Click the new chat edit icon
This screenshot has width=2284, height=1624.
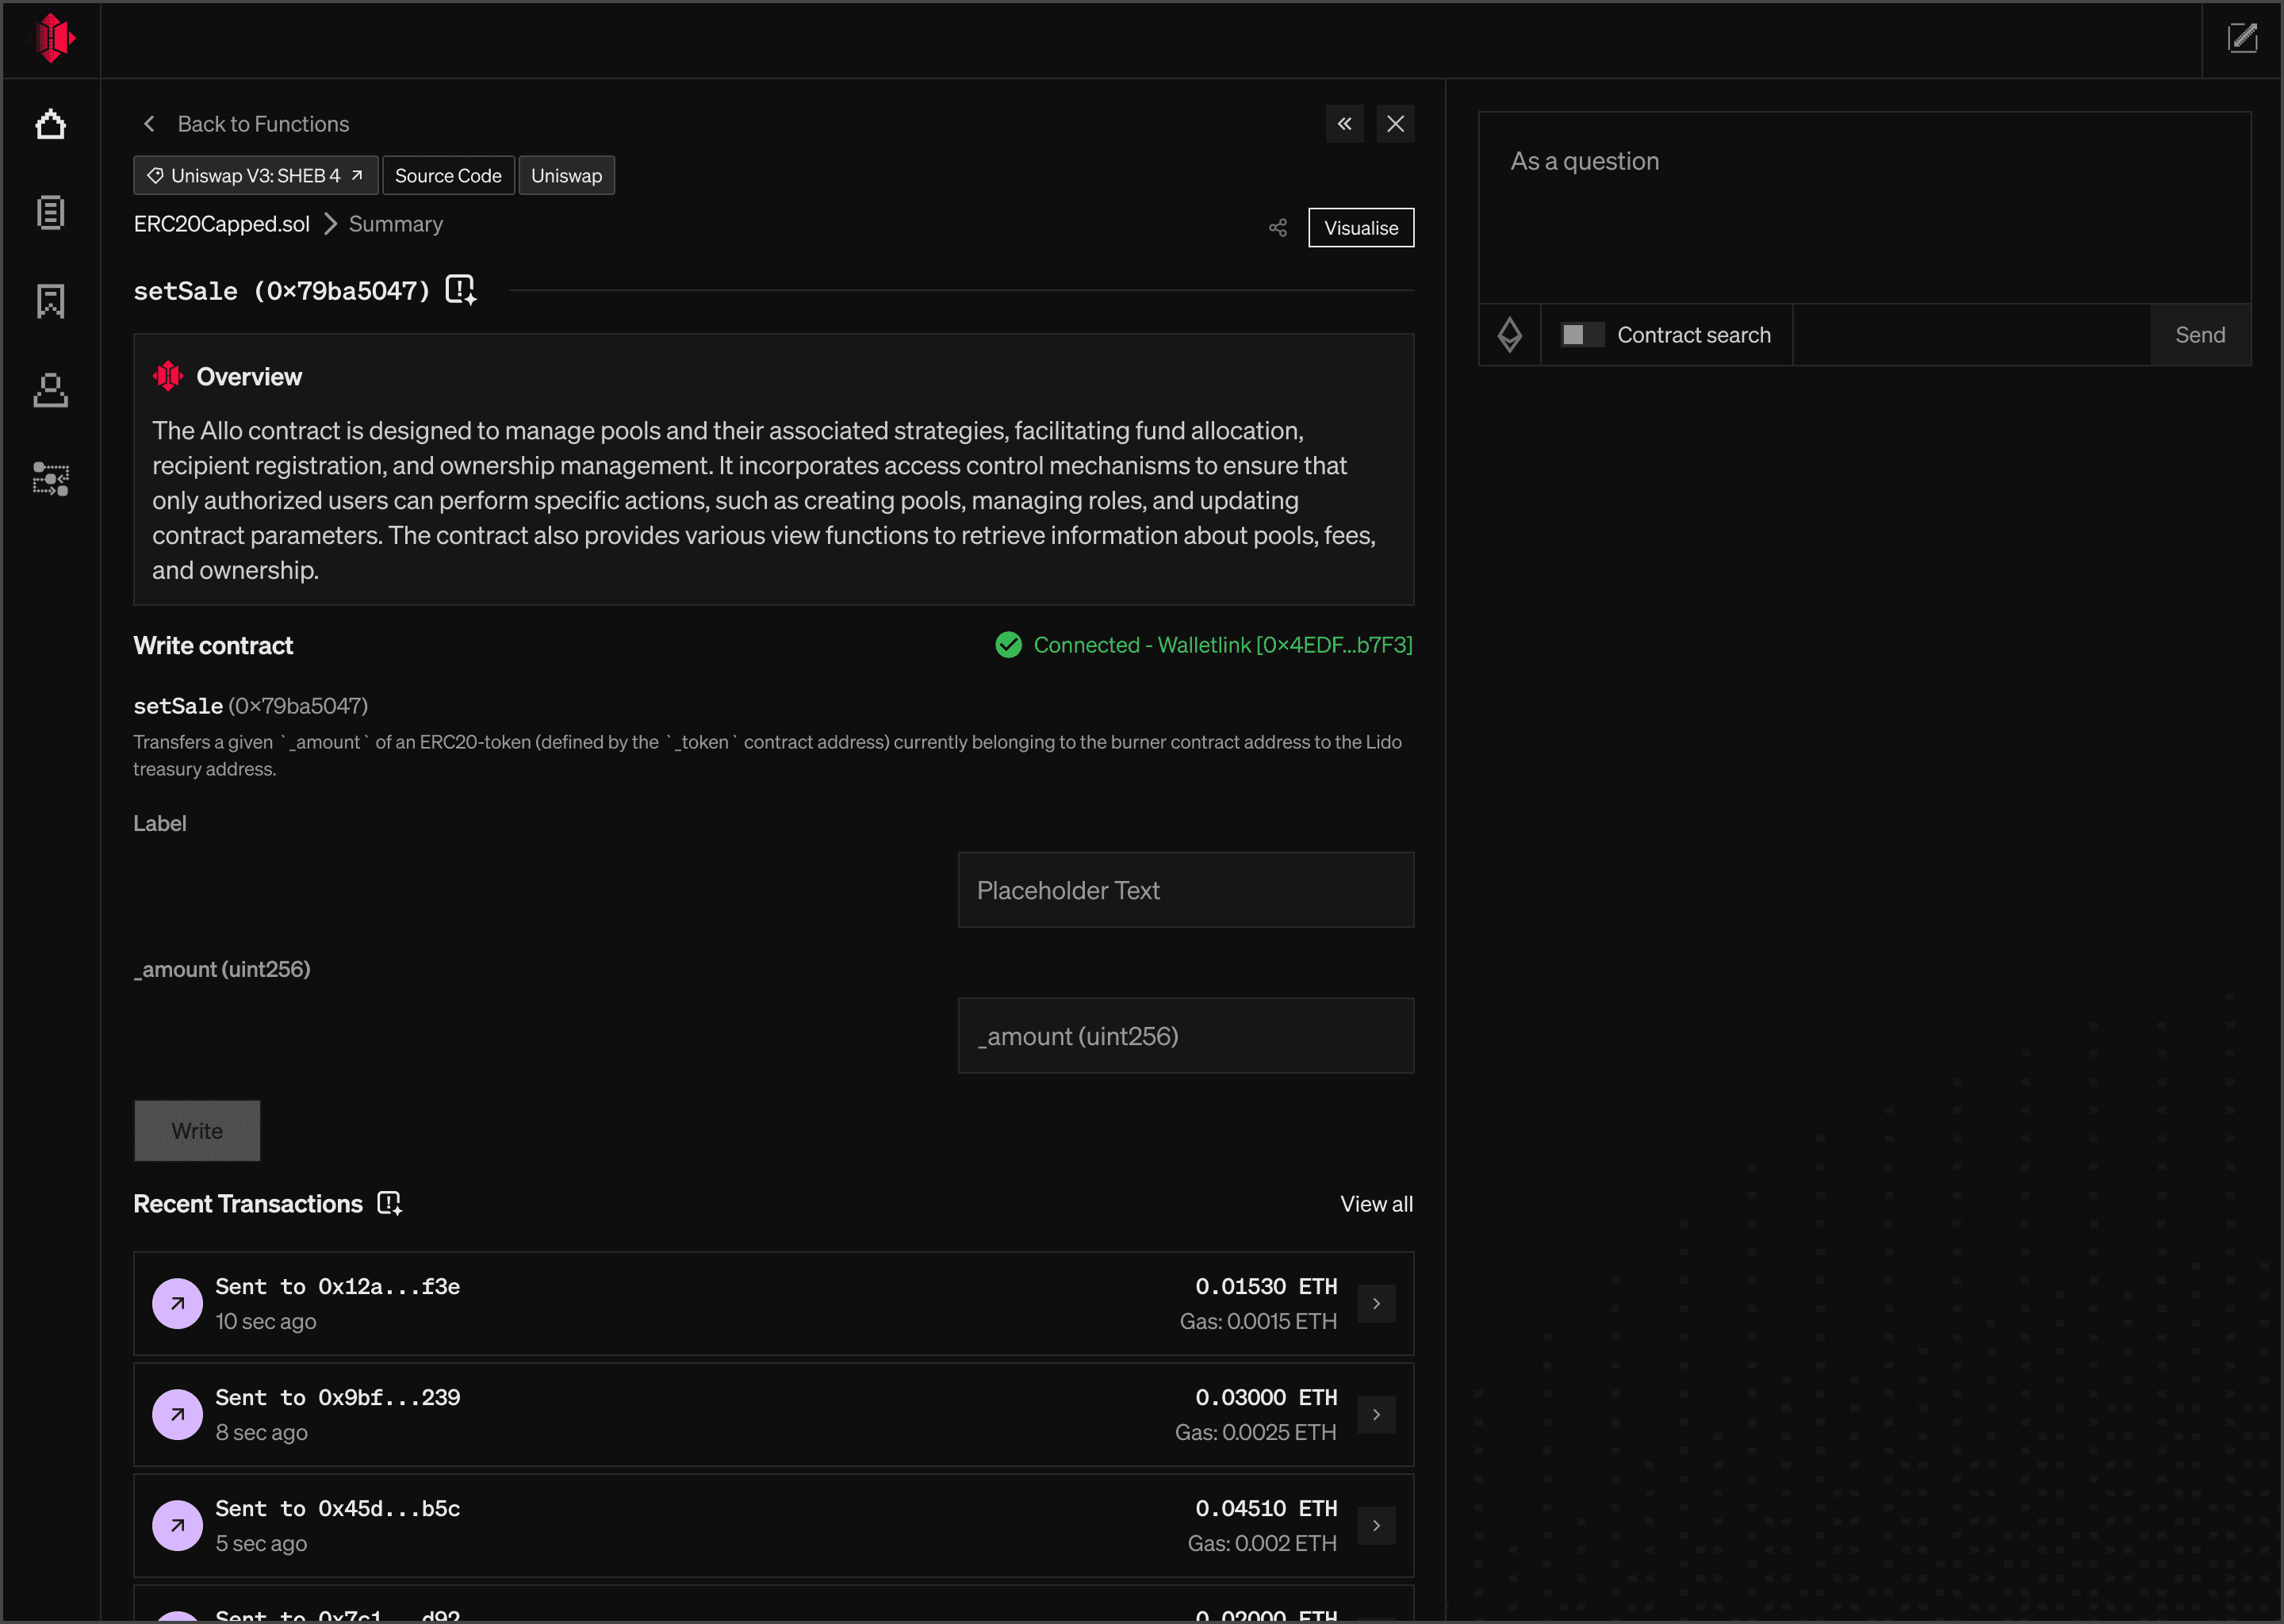2242,39
